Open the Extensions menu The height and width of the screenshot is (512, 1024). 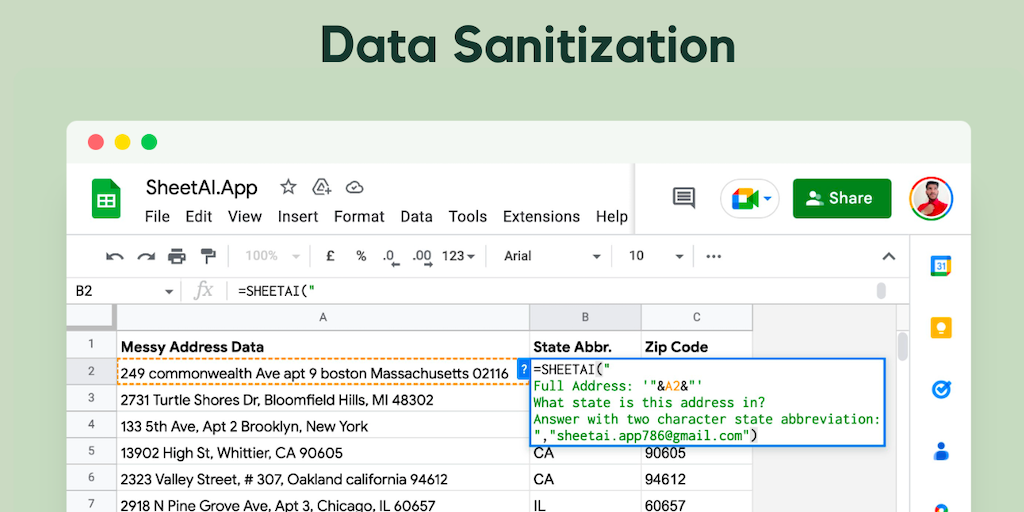click(x=541, y=216)
